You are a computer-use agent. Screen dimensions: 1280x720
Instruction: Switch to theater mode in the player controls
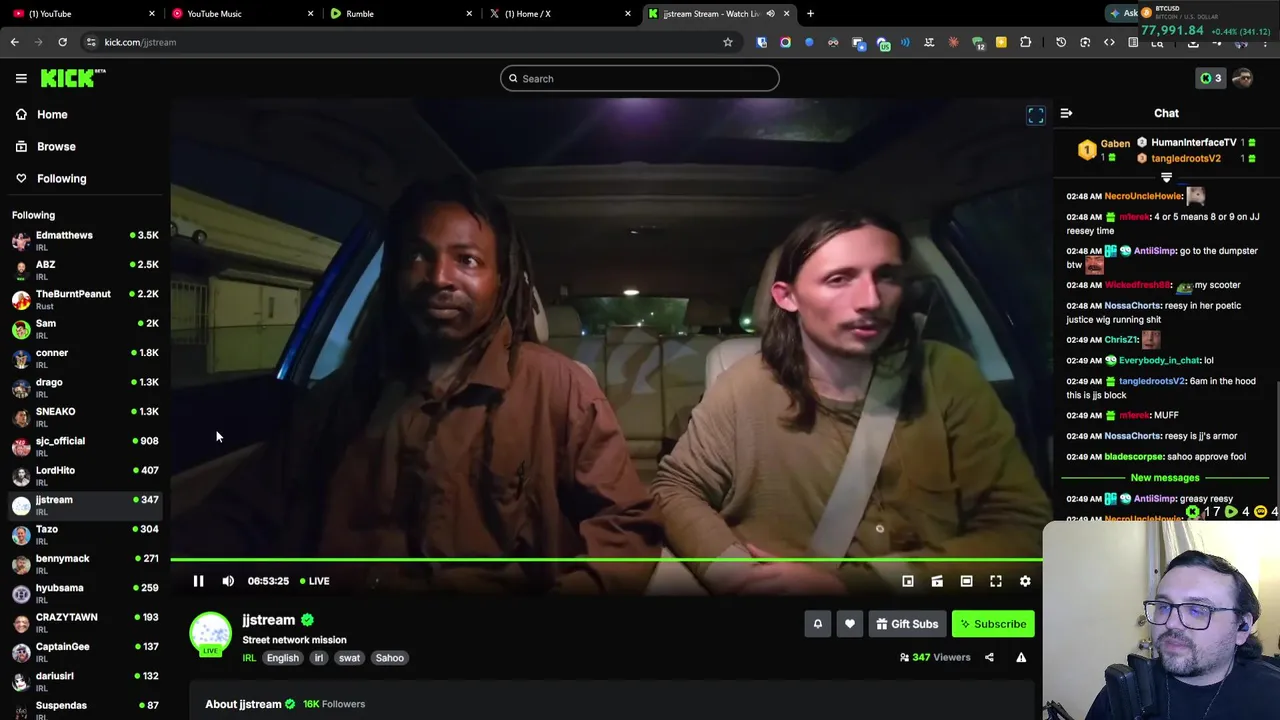[966, 581]
